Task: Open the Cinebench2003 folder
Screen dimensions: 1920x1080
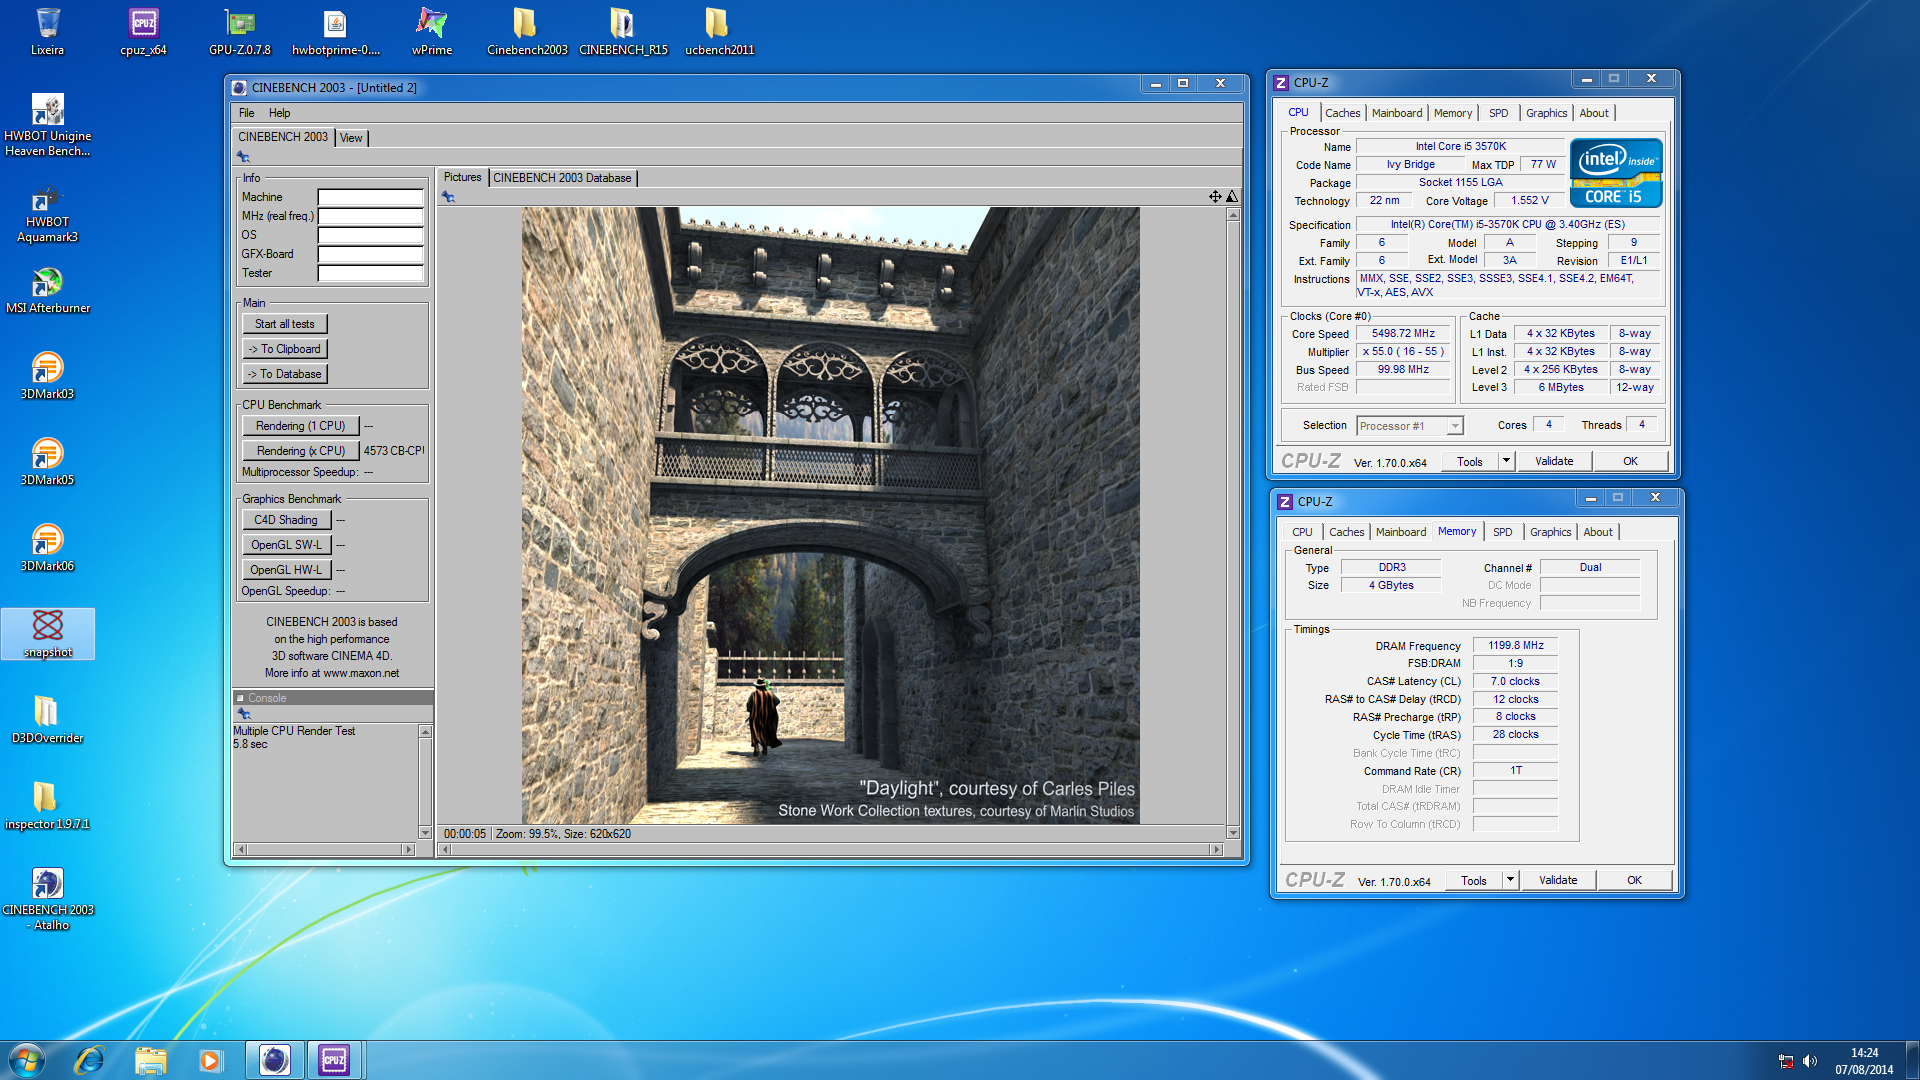Action: pyautogui.click(x=527, y=31)
